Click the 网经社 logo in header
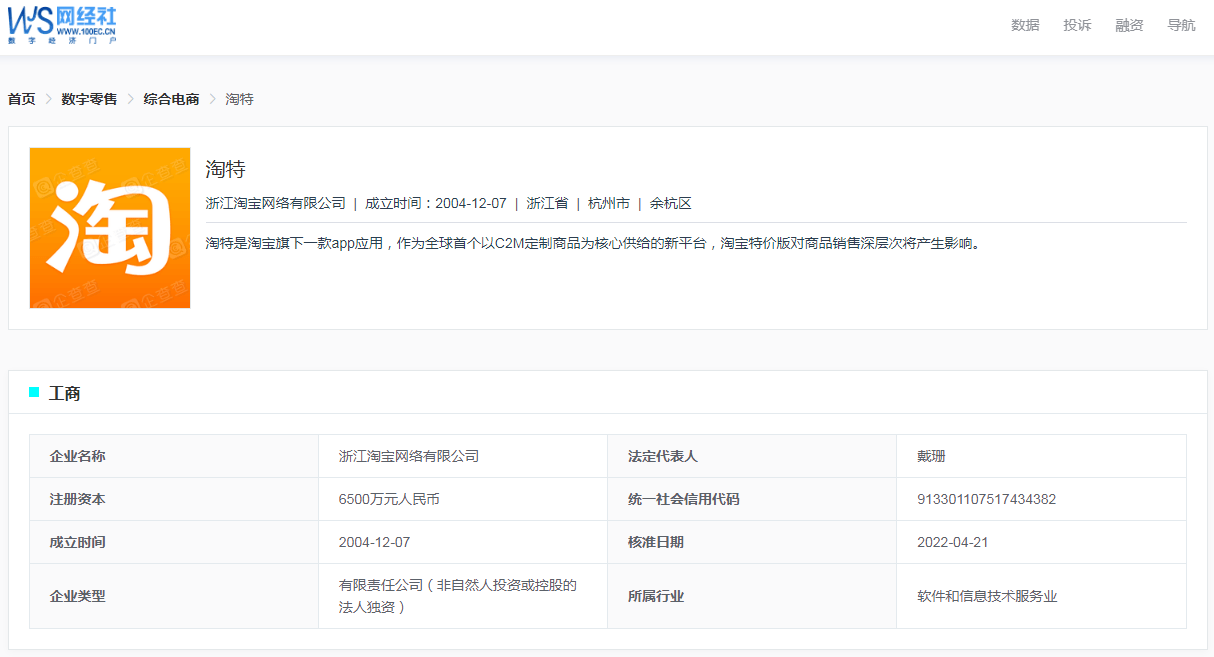Image resolution: width=1214 pixels, height=657 pixels. tap(62, 24)
